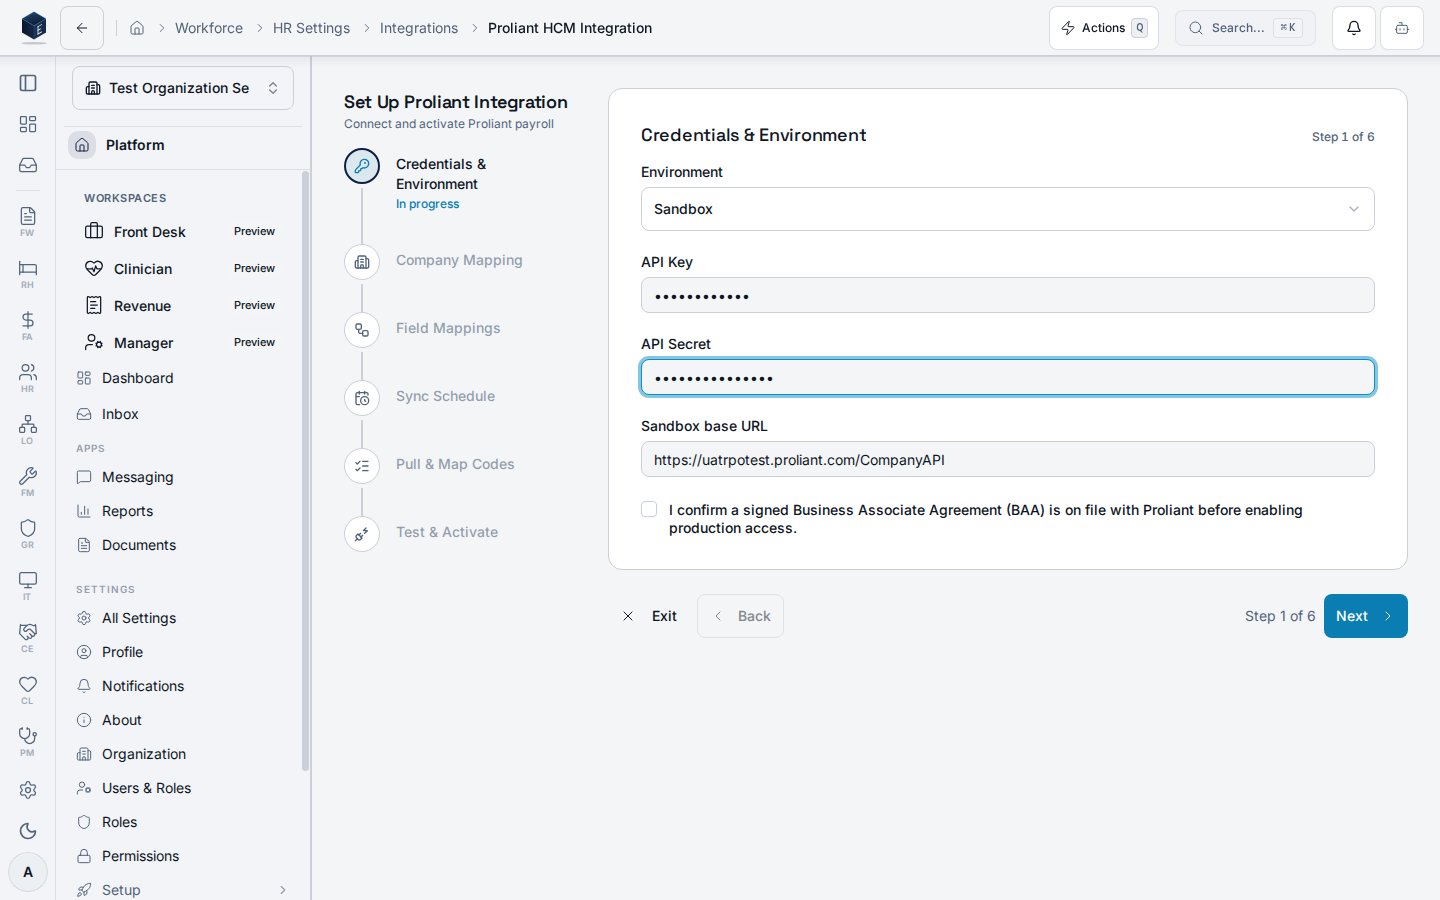
Task: Open the Actions menu
Action: click(x=1103, y=28)
